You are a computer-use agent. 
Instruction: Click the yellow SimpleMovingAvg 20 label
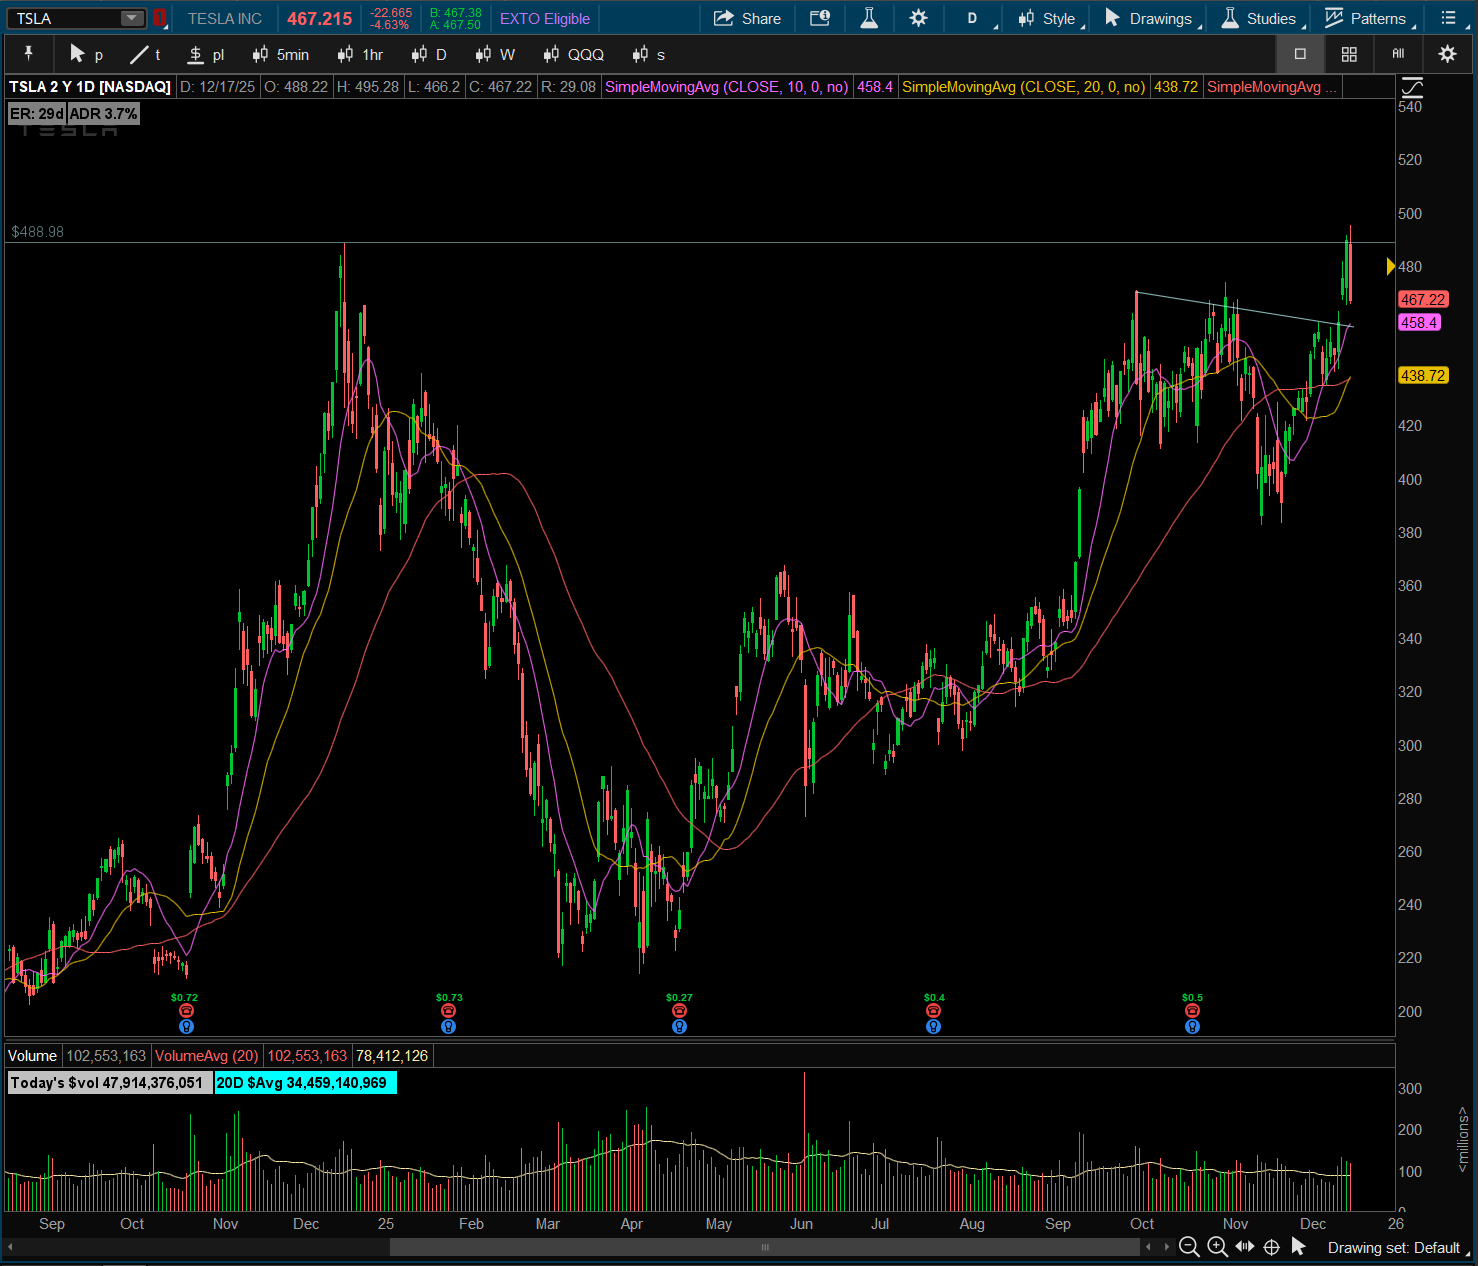[x=1024, y=87]
